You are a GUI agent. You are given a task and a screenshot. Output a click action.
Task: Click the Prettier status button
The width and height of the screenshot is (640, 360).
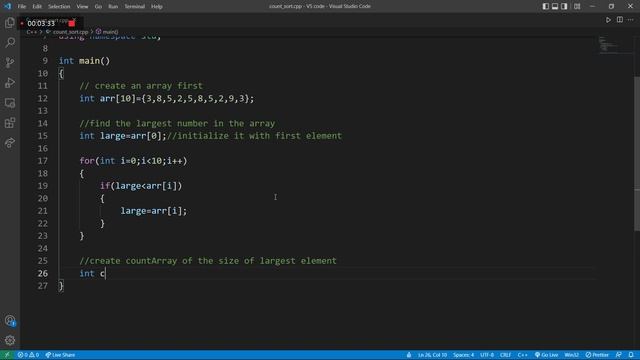[597, 355]
